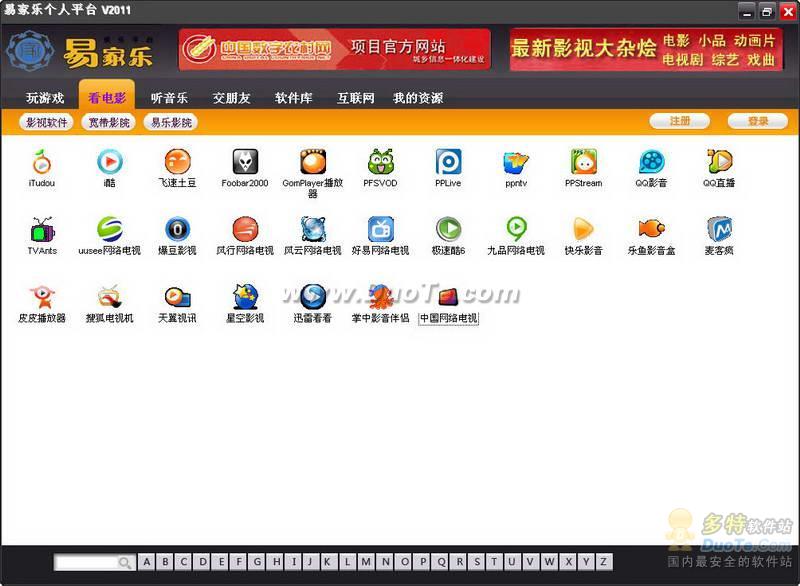Filter by letter P
Image resolution: width=800 pixels, height=586 pixels.
(423, 562)
